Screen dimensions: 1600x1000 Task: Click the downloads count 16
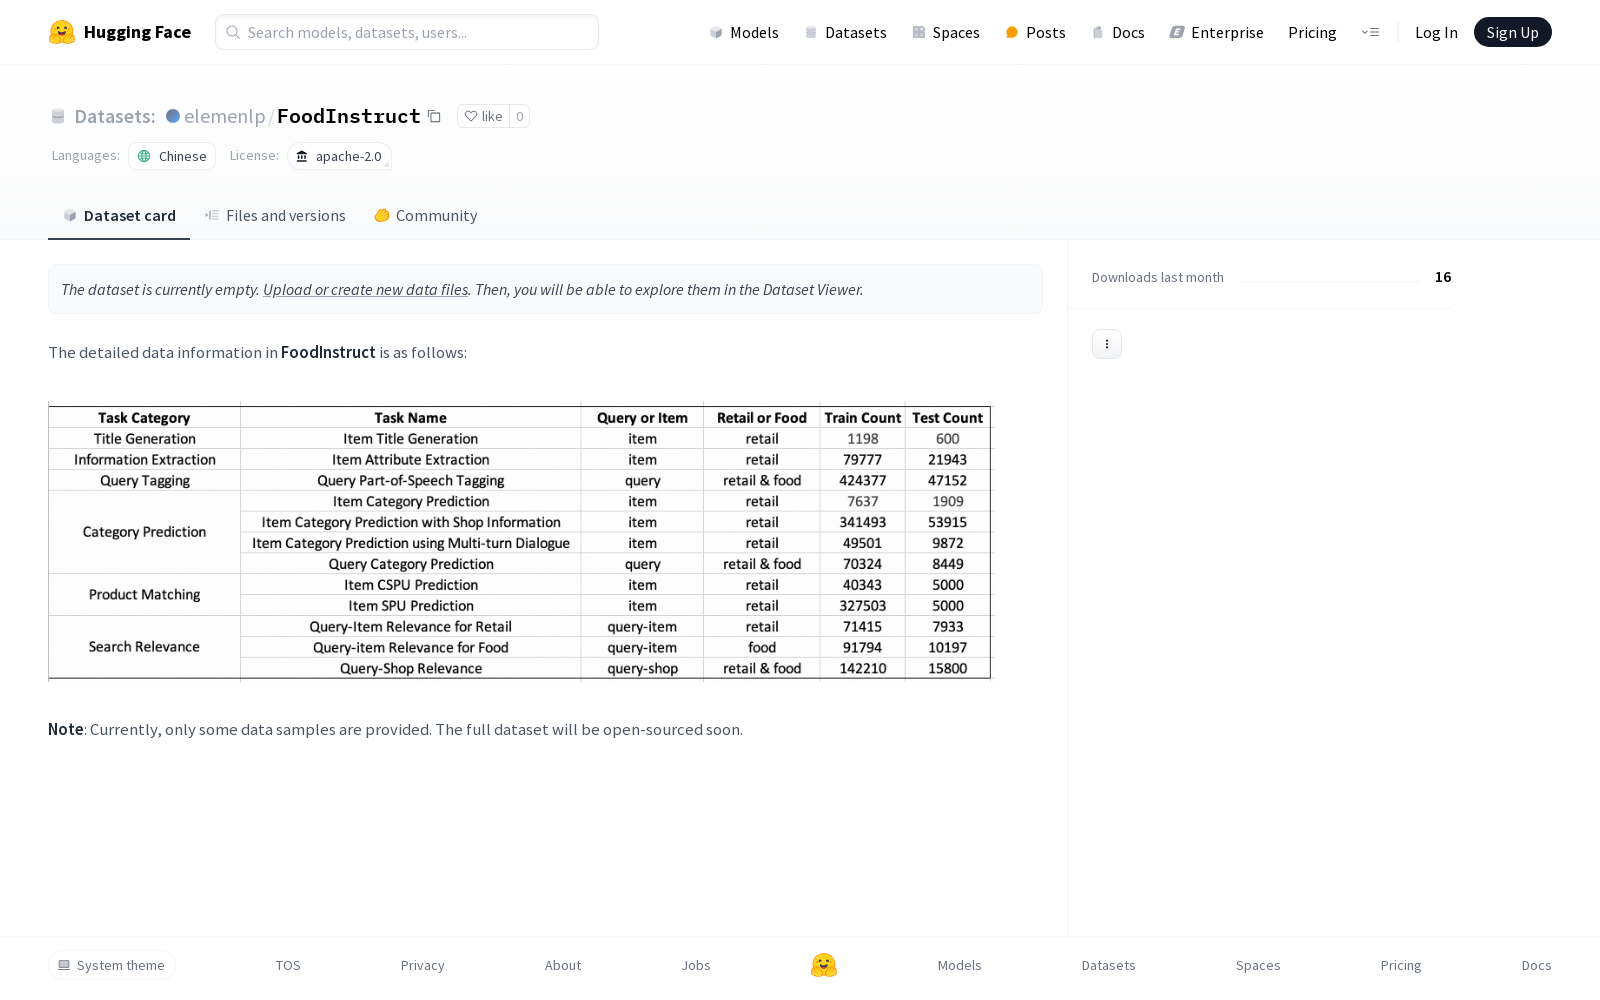click(1443, 277)
